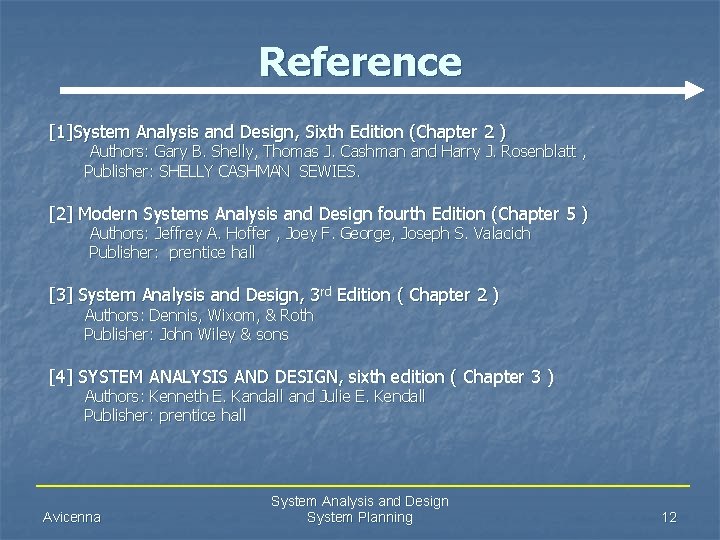Select reference [1] System Analysis and Design, Sixth Edition

pyautogui.click(x=277, y=132)
